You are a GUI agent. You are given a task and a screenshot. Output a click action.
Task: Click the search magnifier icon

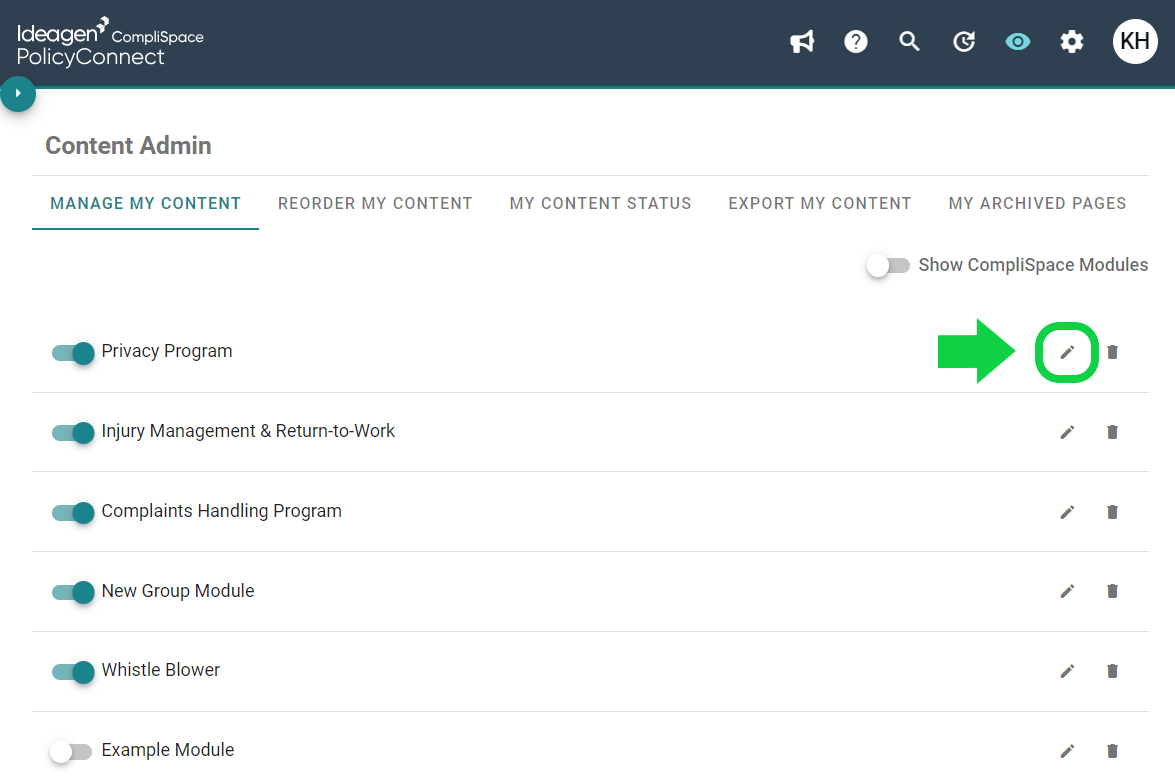[x=910, y=42]
